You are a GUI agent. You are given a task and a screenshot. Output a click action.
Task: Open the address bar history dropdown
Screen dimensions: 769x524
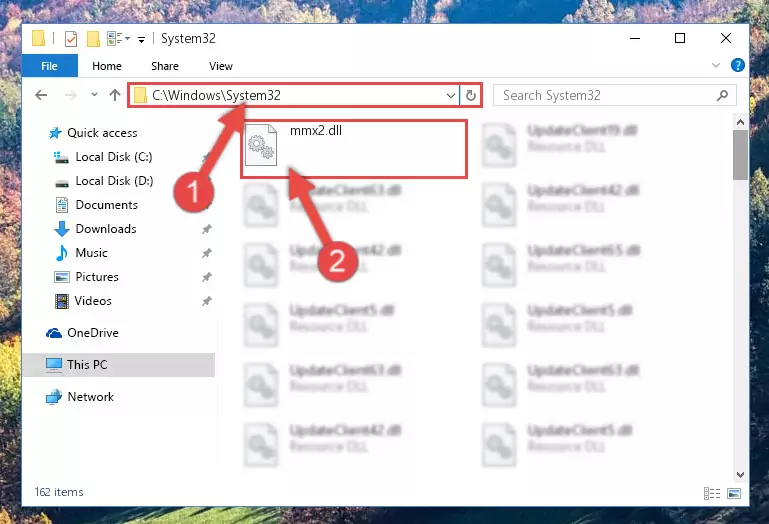tap(451, 95)
